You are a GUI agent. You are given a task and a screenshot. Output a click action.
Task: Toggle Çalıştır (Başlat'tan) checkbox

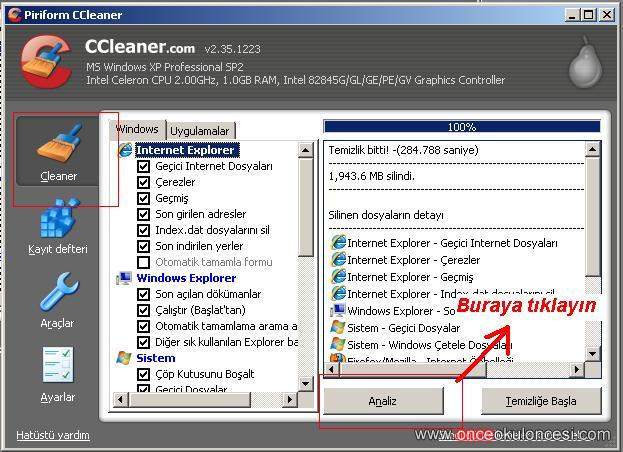143,310
